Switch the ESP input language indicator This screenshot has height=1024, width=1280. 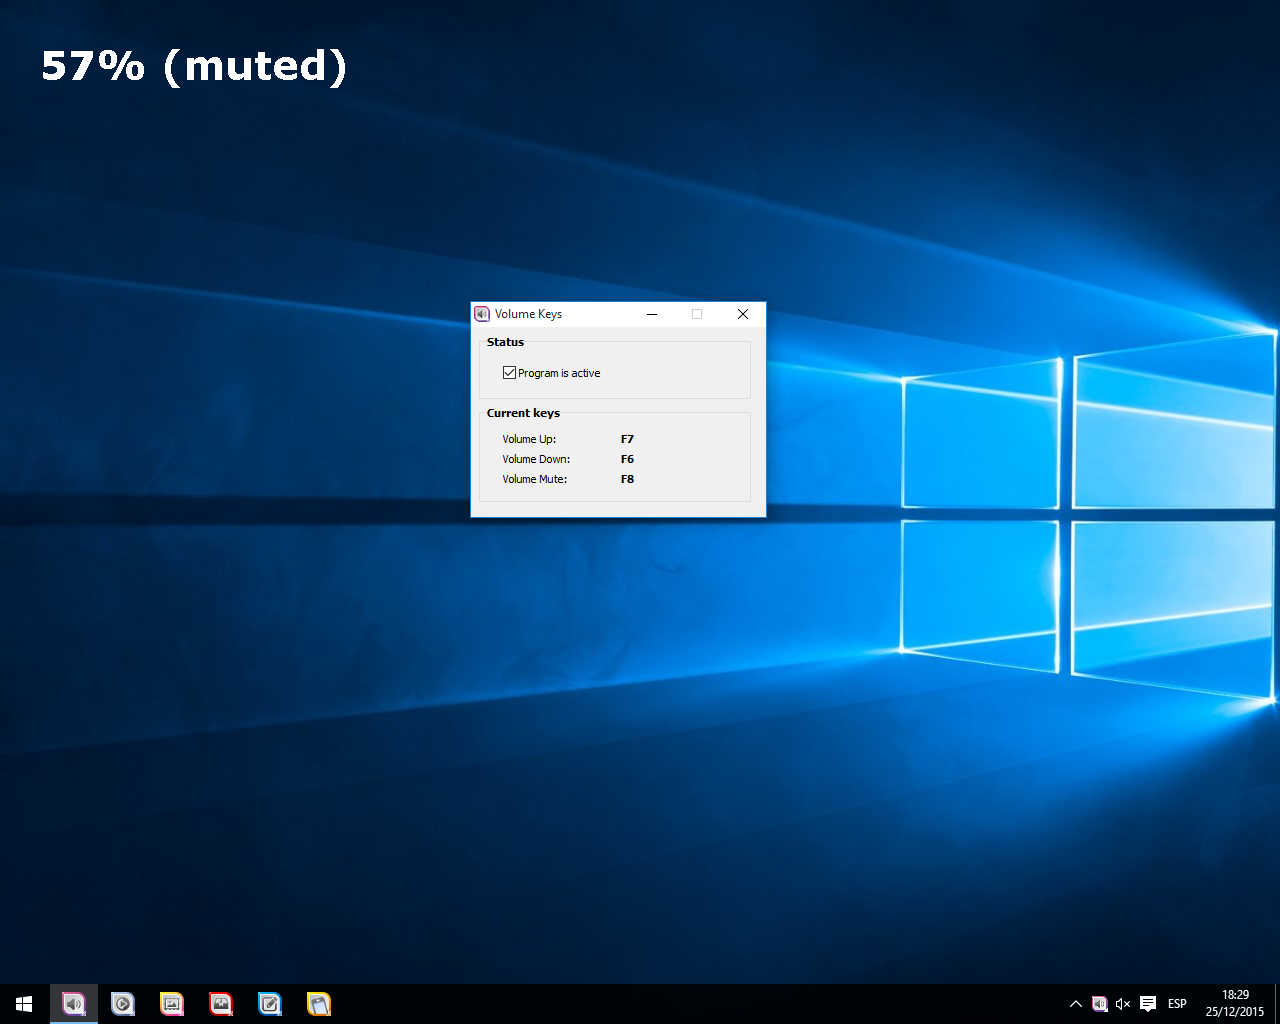click(1177, 1004)
